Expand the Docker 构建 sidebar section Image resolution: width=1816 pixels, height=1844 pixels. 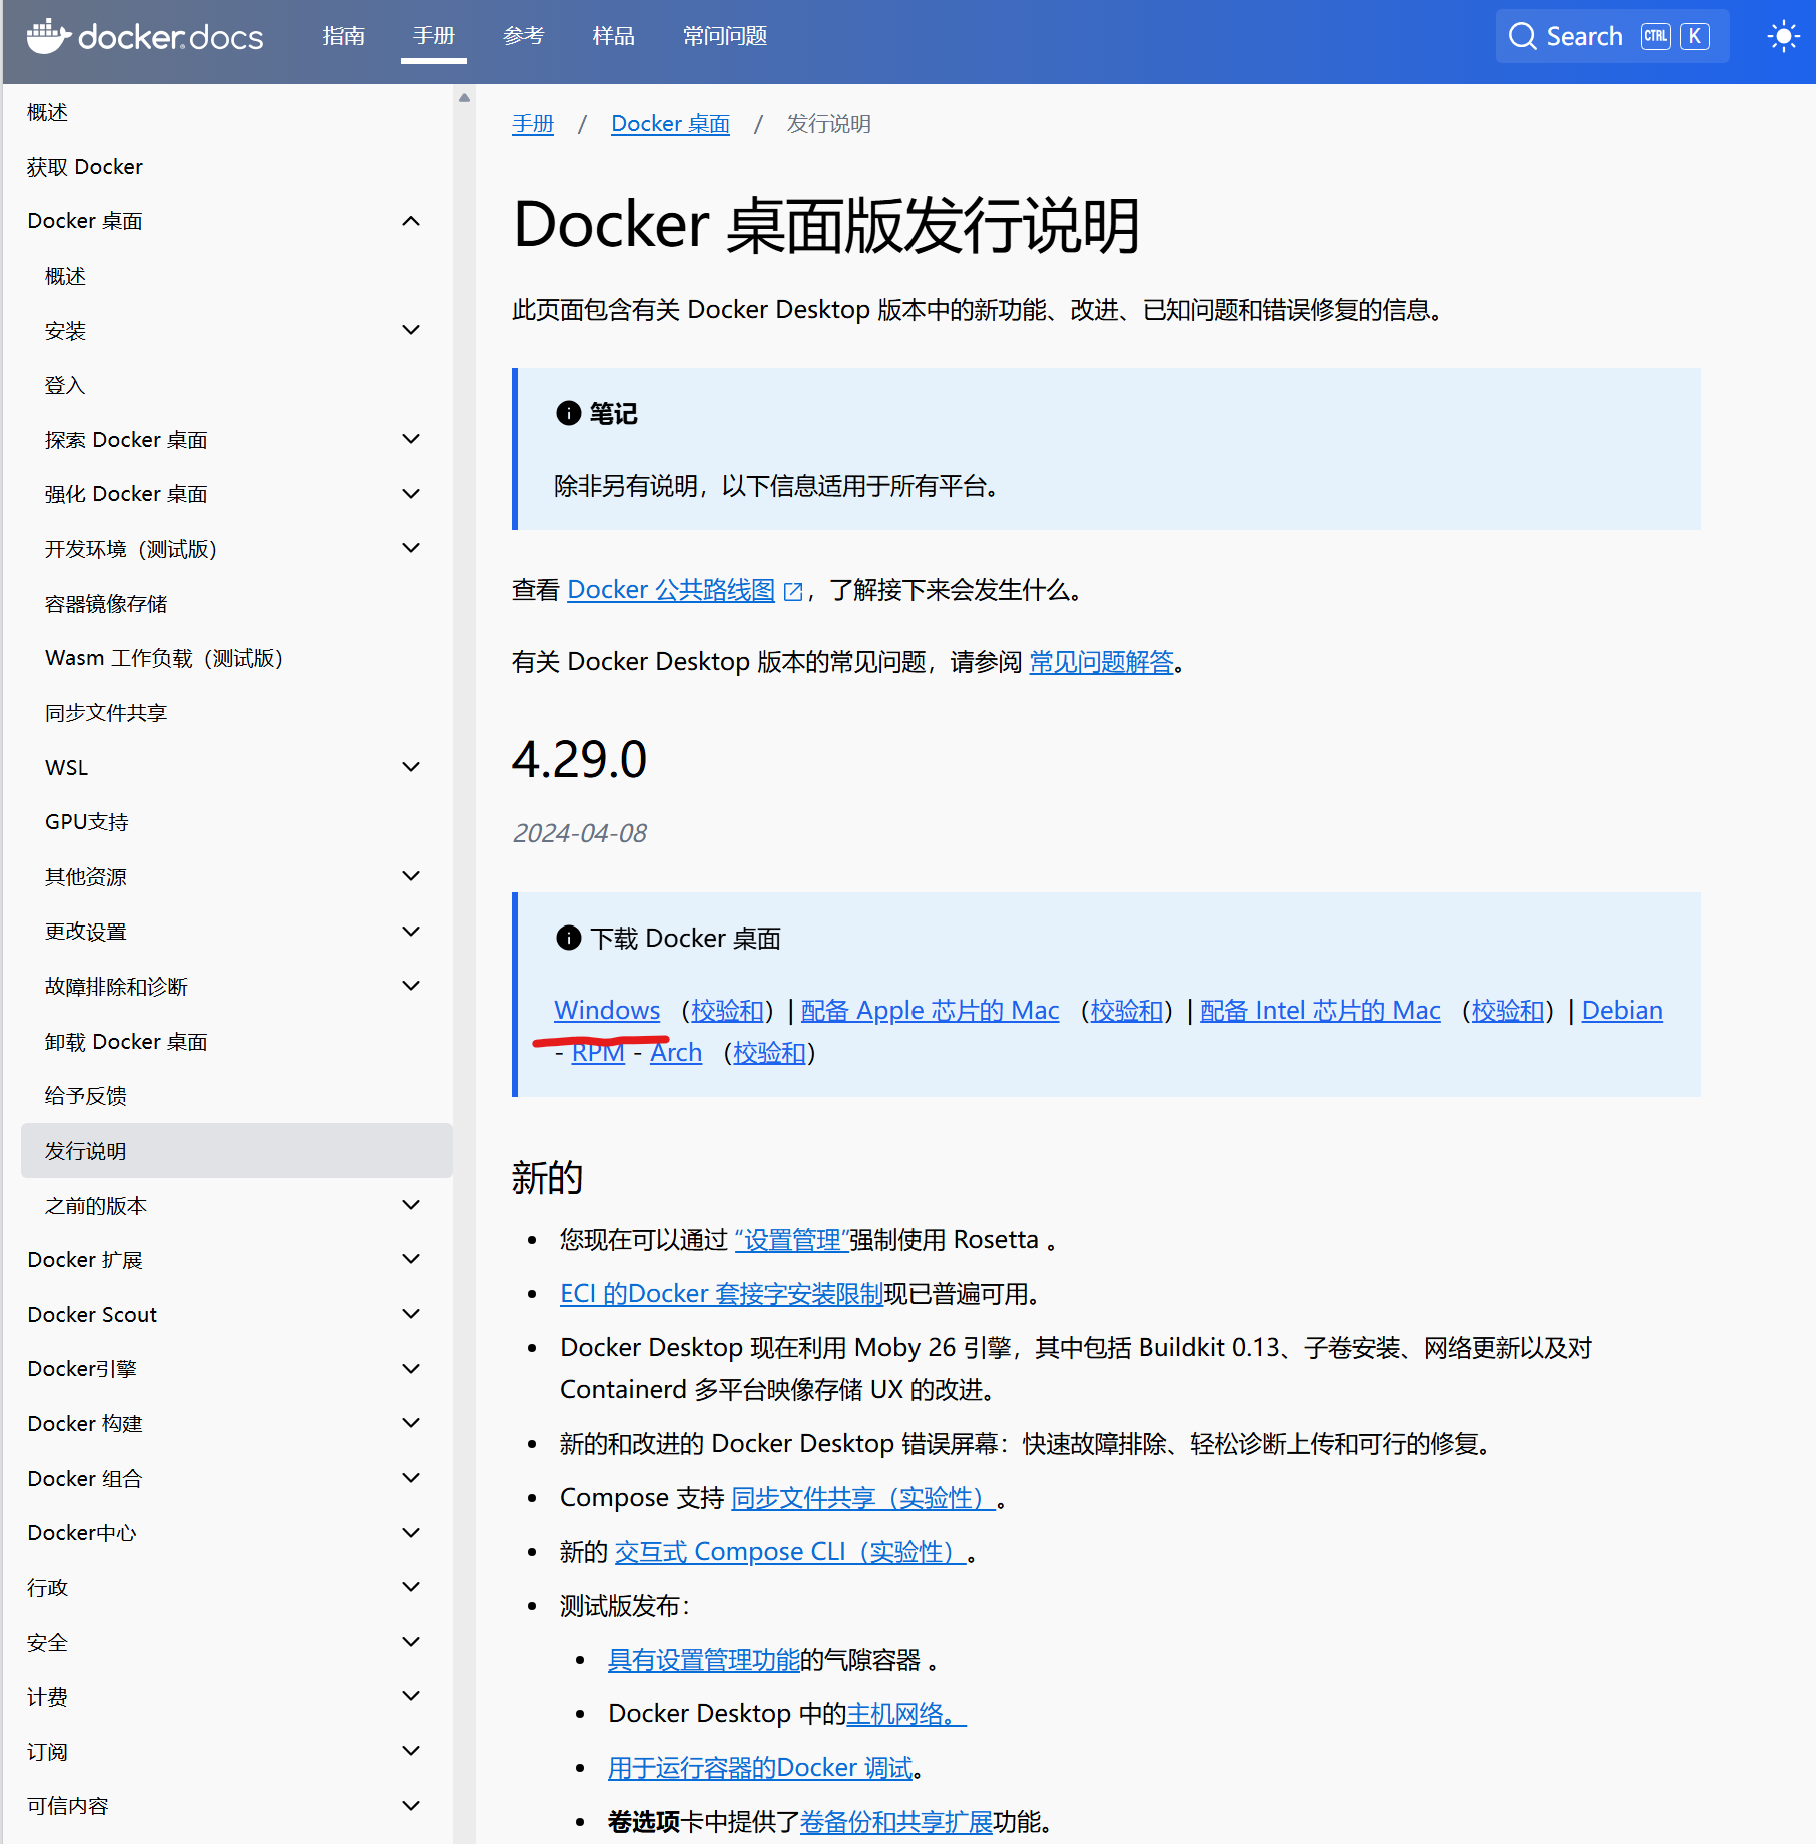[411, 1423]
